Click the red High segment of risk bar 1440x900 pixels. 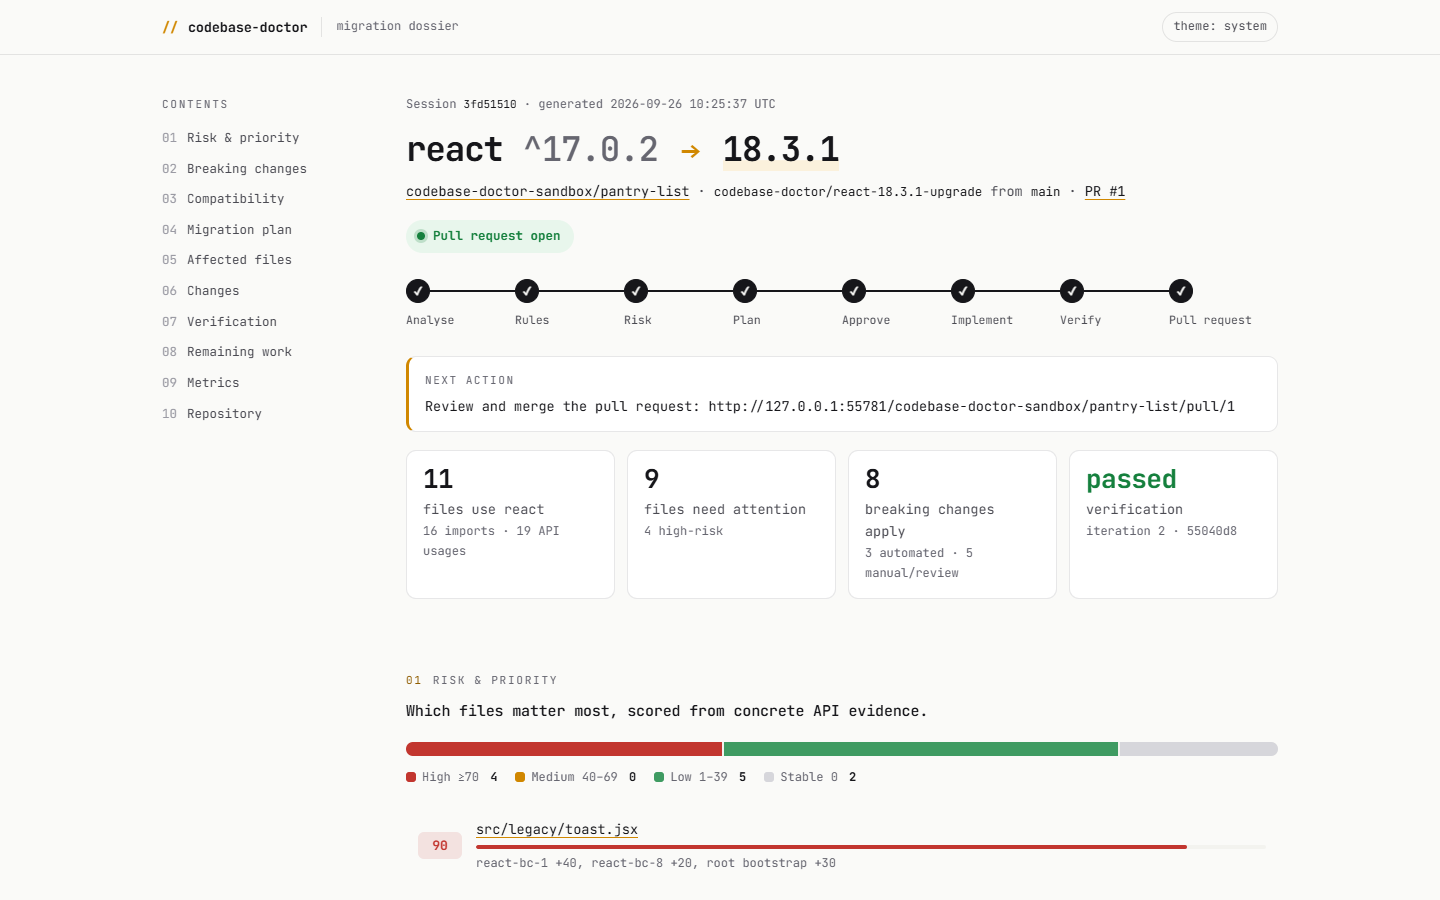click(x=564, y=749)
